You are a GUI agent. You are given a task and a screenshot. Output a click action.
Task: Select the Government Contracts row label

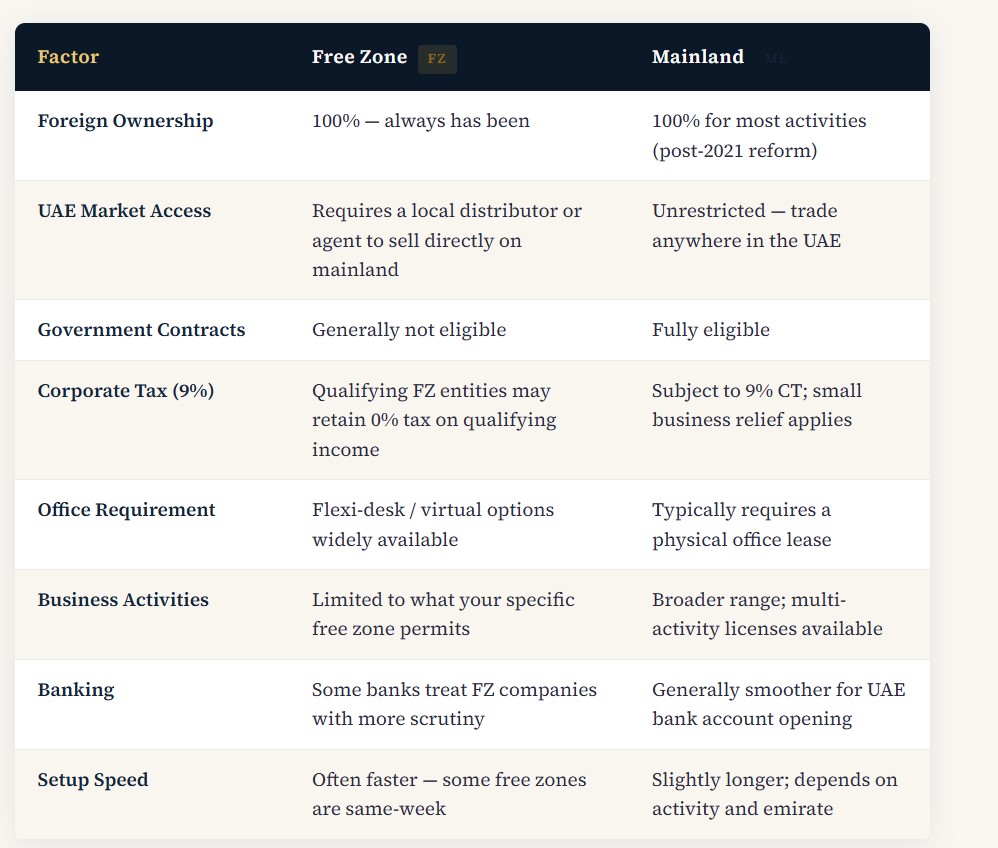pyautogui.click(x=141, y=330)
